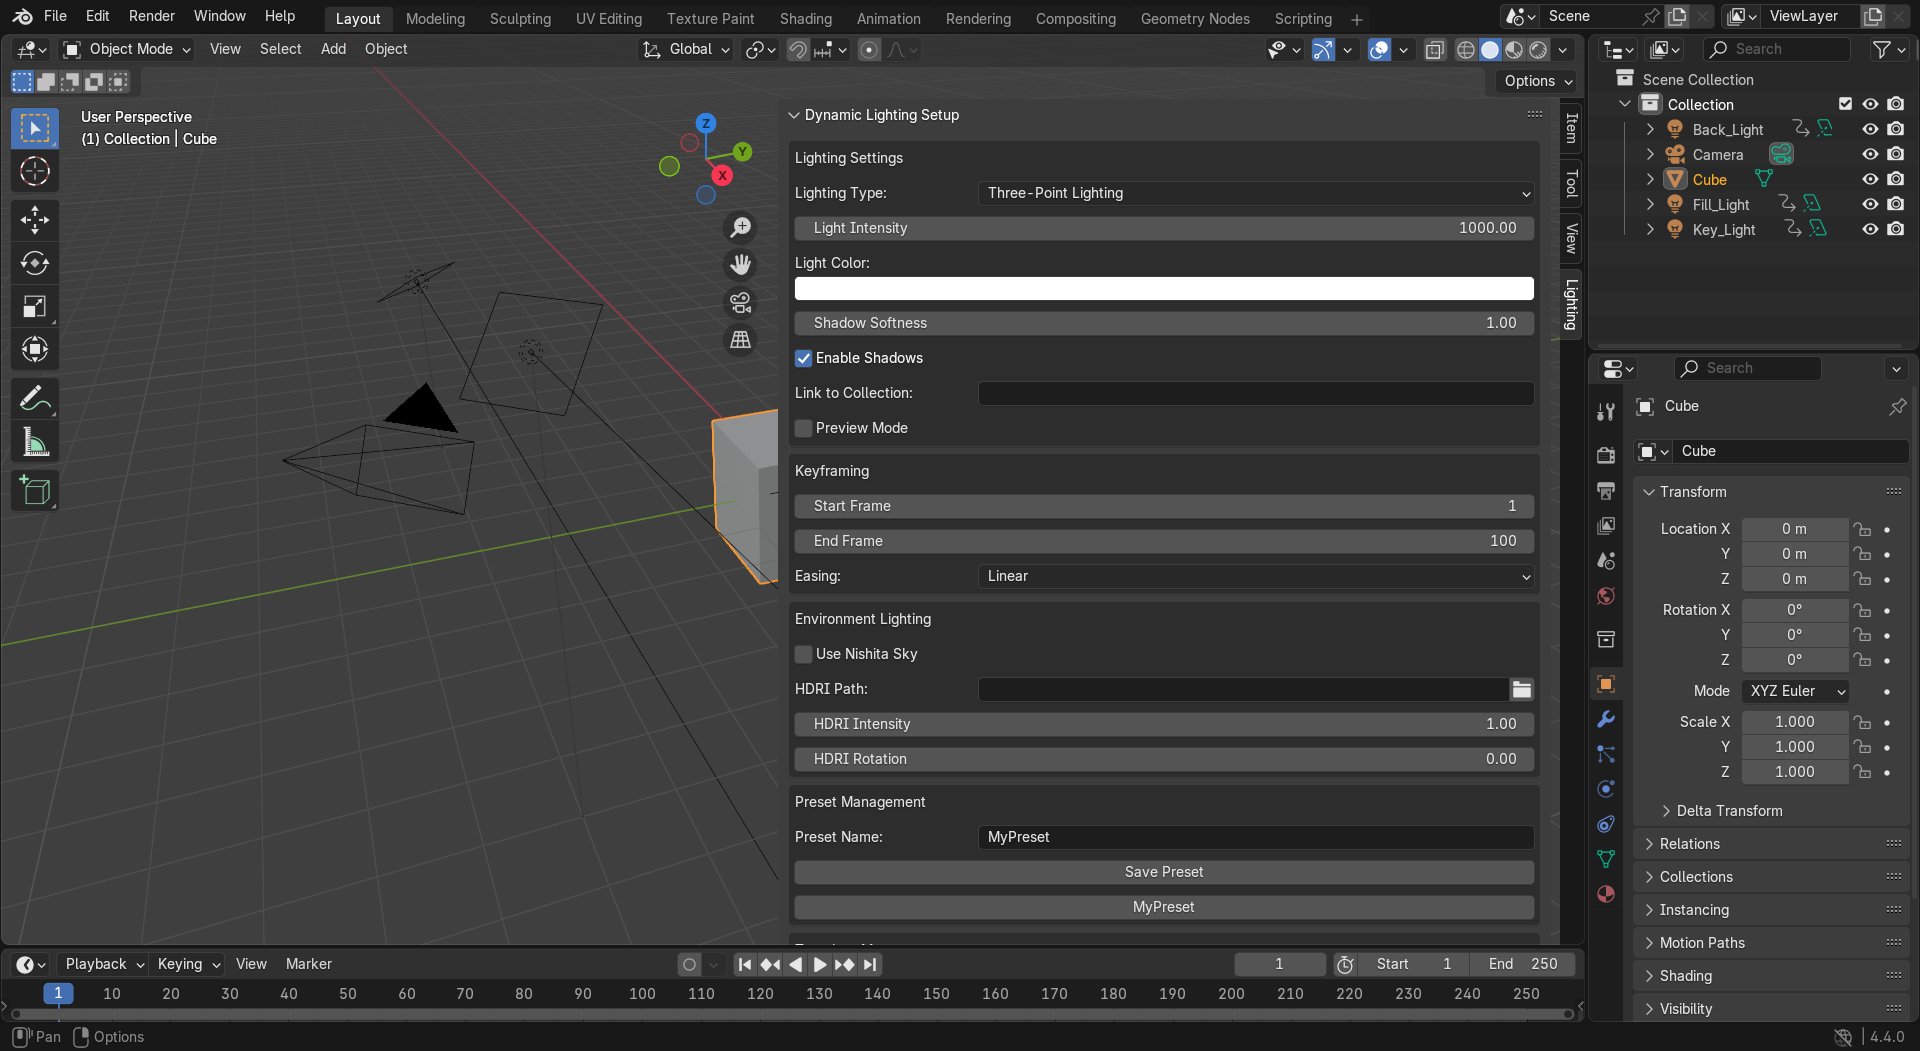Viewport: 1920px width, 1051px height.
Task: Click the Select Box tool
Action: click(x=35, y=128)
